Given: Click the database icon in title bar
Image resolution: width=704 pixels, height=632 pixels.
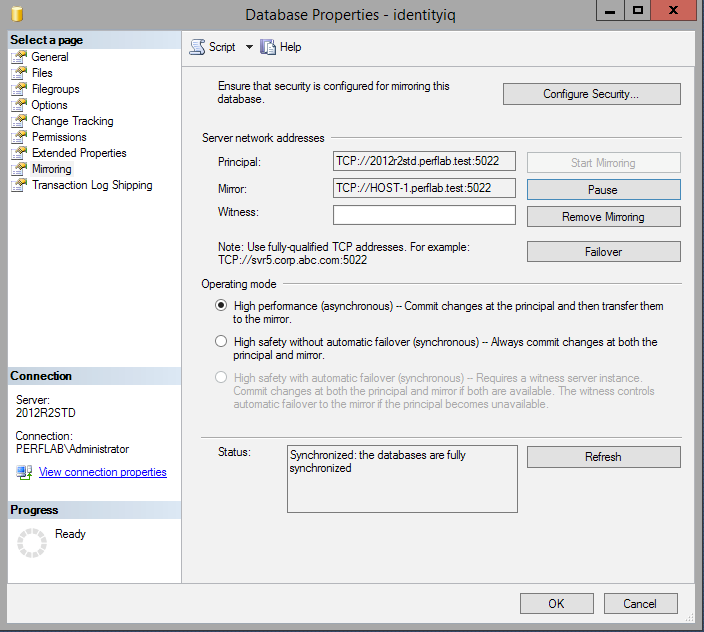Looking at the screenshot, I should (17, 14).
